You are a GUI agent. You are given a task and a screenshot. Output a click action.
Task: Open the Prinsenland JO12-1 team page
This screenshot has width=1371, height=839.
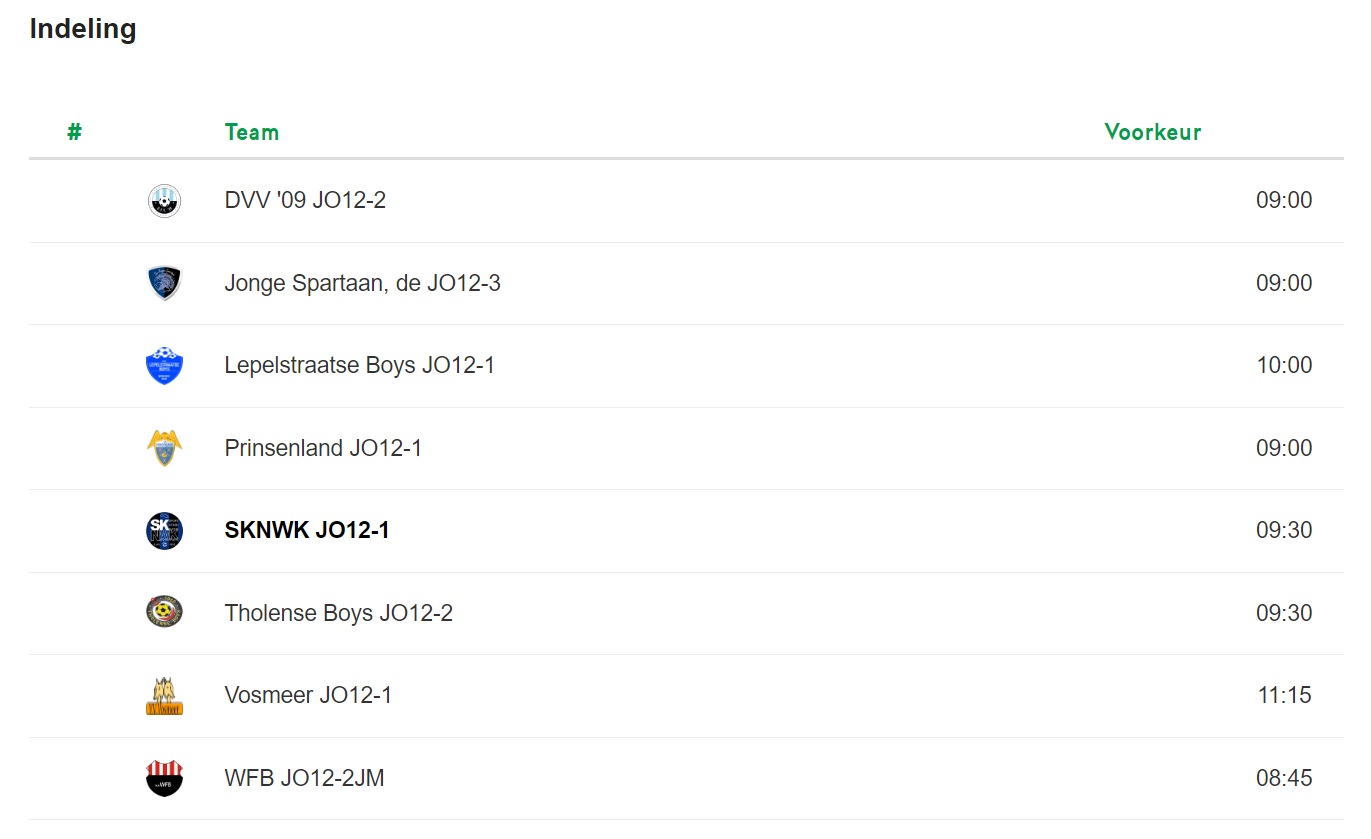(323, 448)
